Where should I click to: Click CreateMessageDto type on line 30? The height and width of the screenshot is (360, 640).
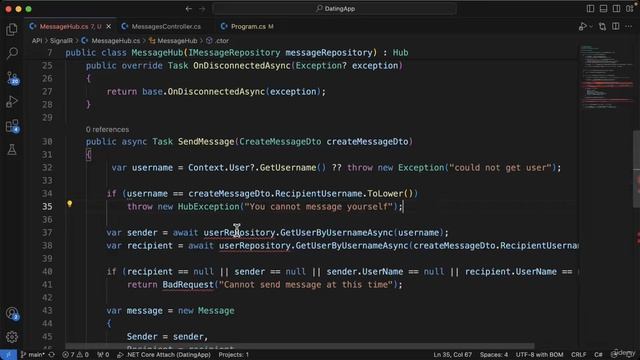(280, 142)
